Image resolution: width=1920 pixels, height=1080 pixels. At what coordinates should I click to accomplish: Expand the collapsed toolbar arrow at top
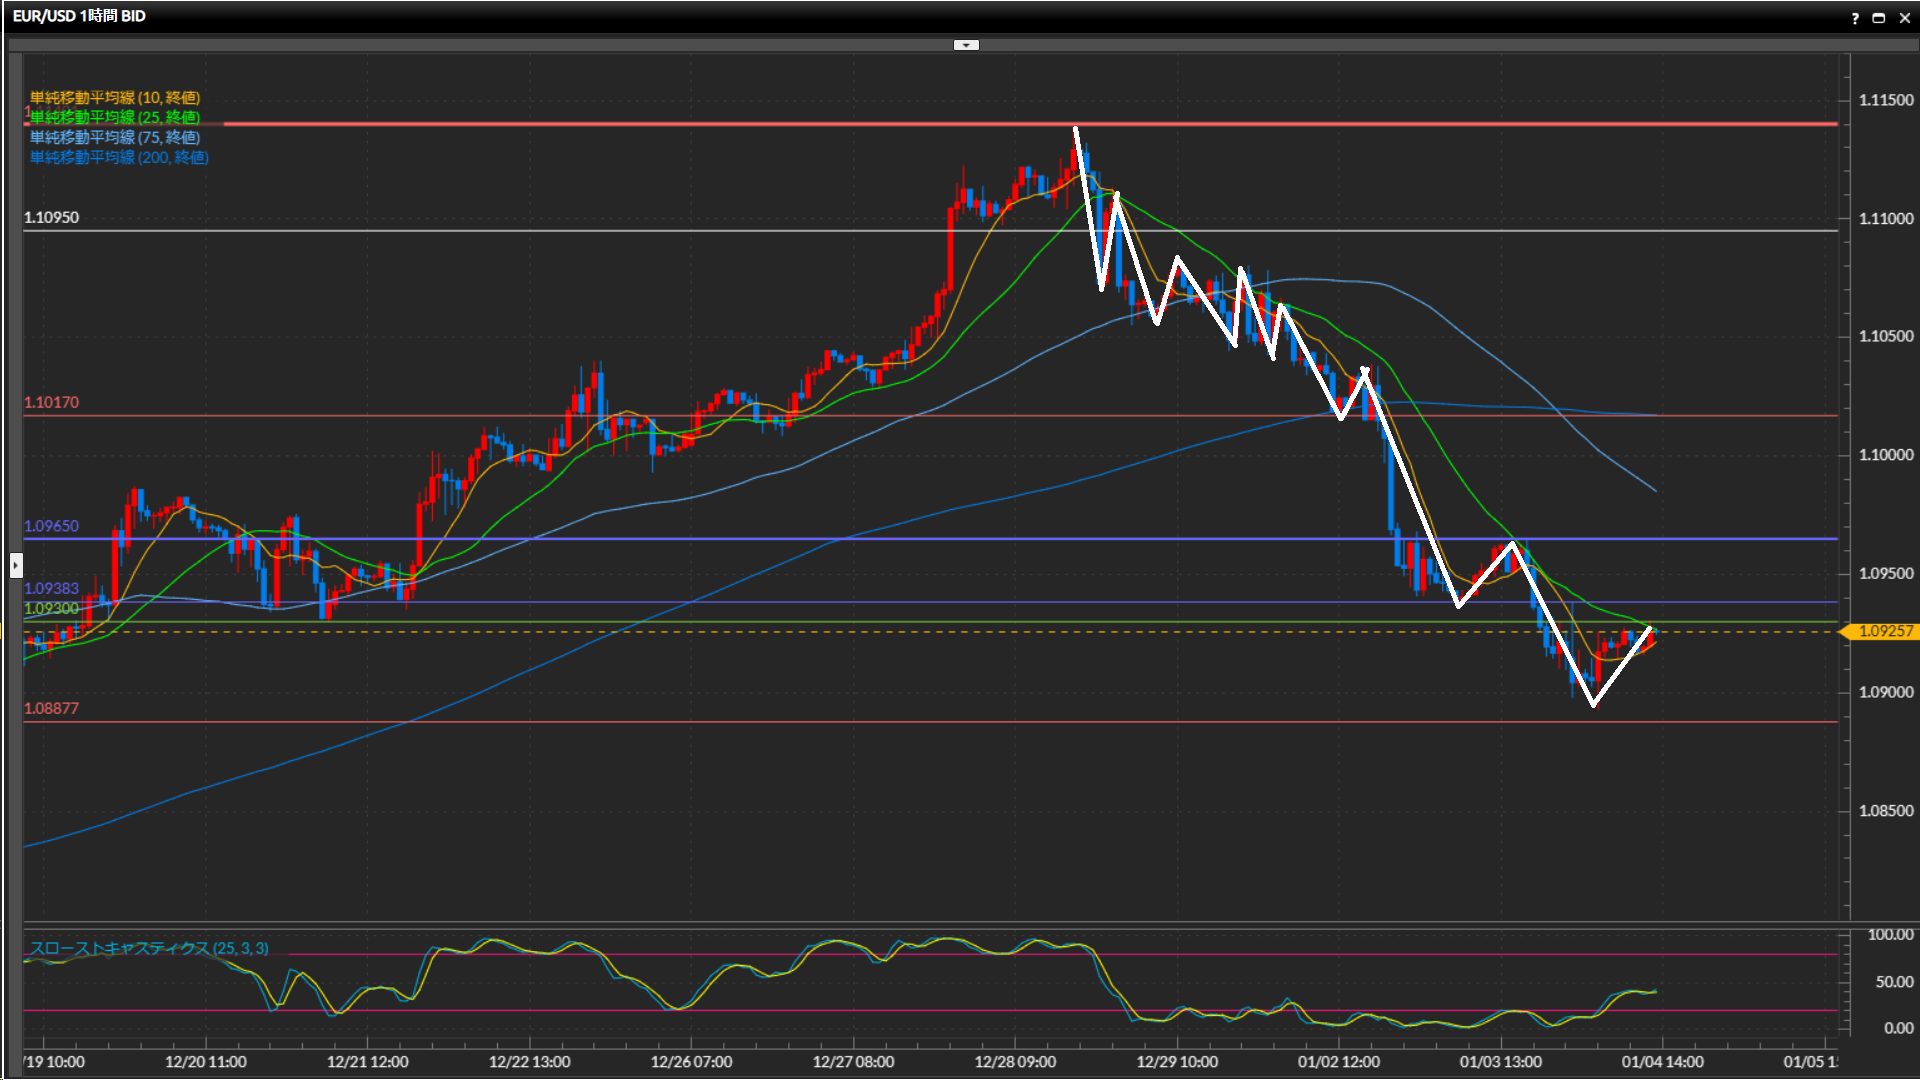point(965,45)
